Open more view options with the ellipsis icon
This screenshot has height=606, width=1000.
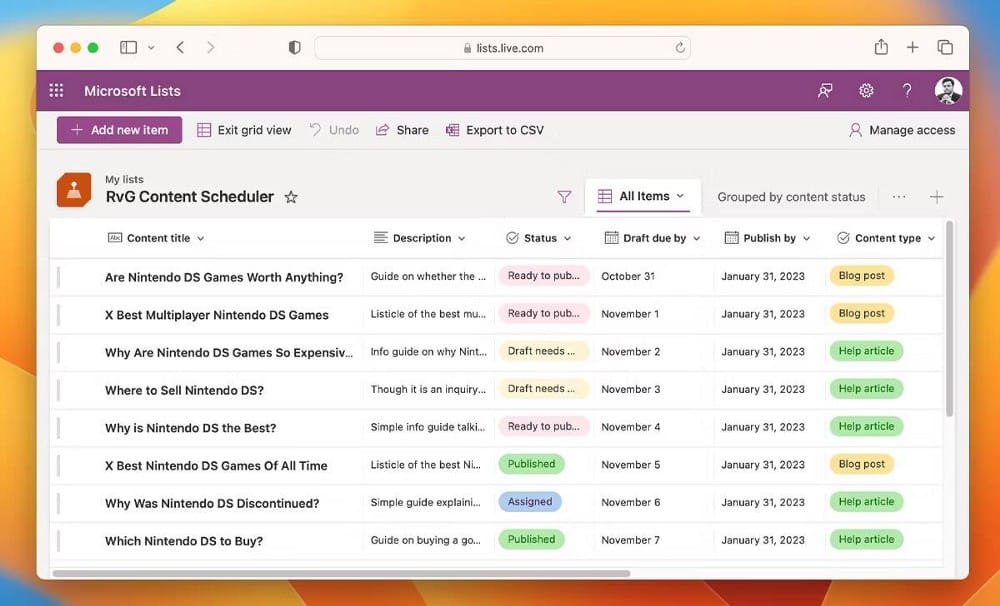coord(899,197)
